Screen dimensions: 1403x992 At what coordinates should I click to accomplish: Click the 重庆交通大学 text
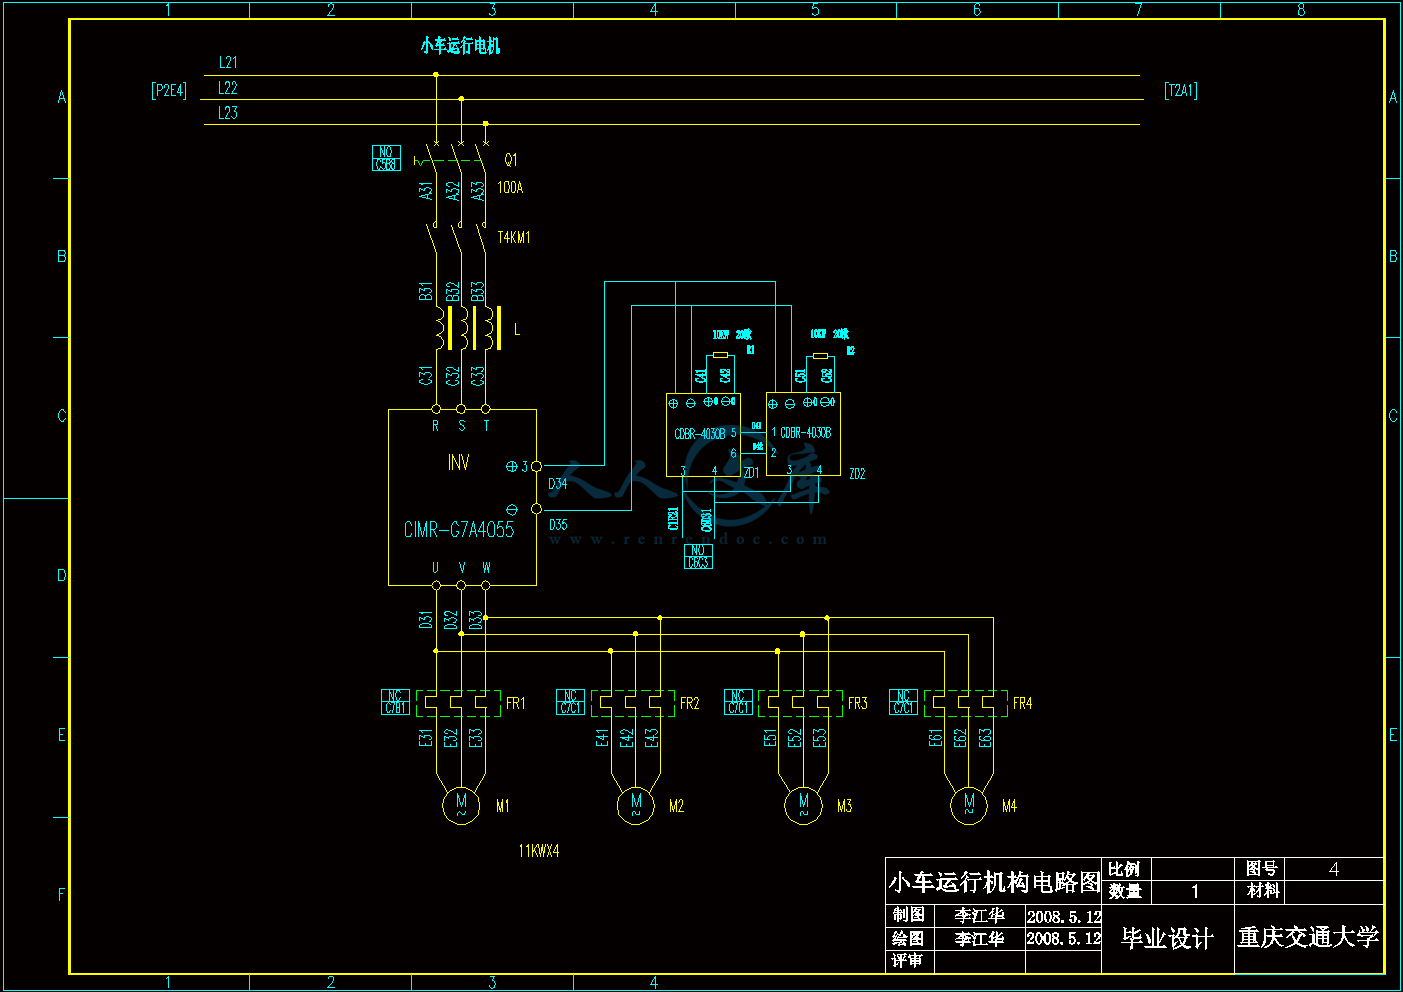(1309, 937)
